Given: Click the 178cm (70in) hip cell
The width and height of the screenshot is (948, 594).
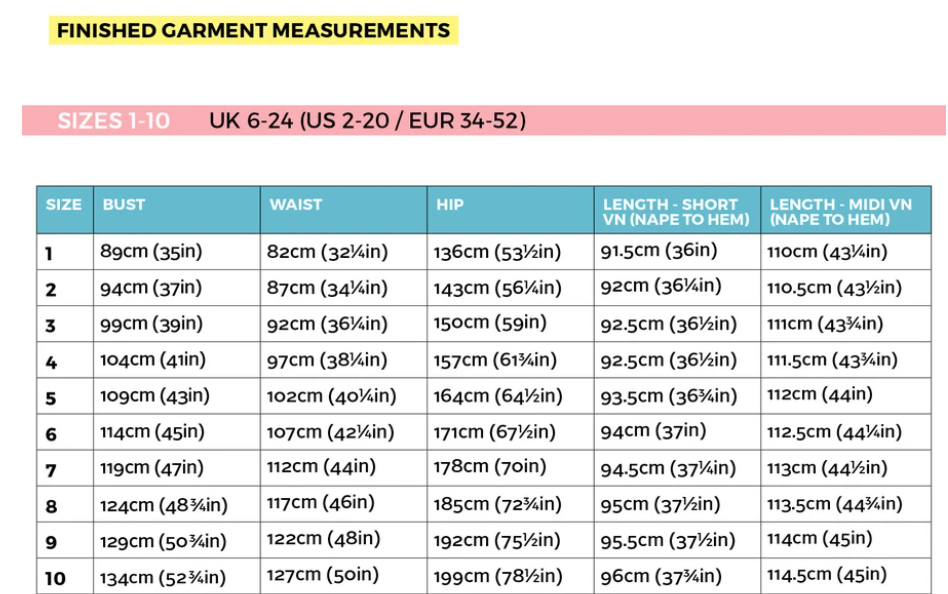Looking at the screenshot, I should 490,467.
